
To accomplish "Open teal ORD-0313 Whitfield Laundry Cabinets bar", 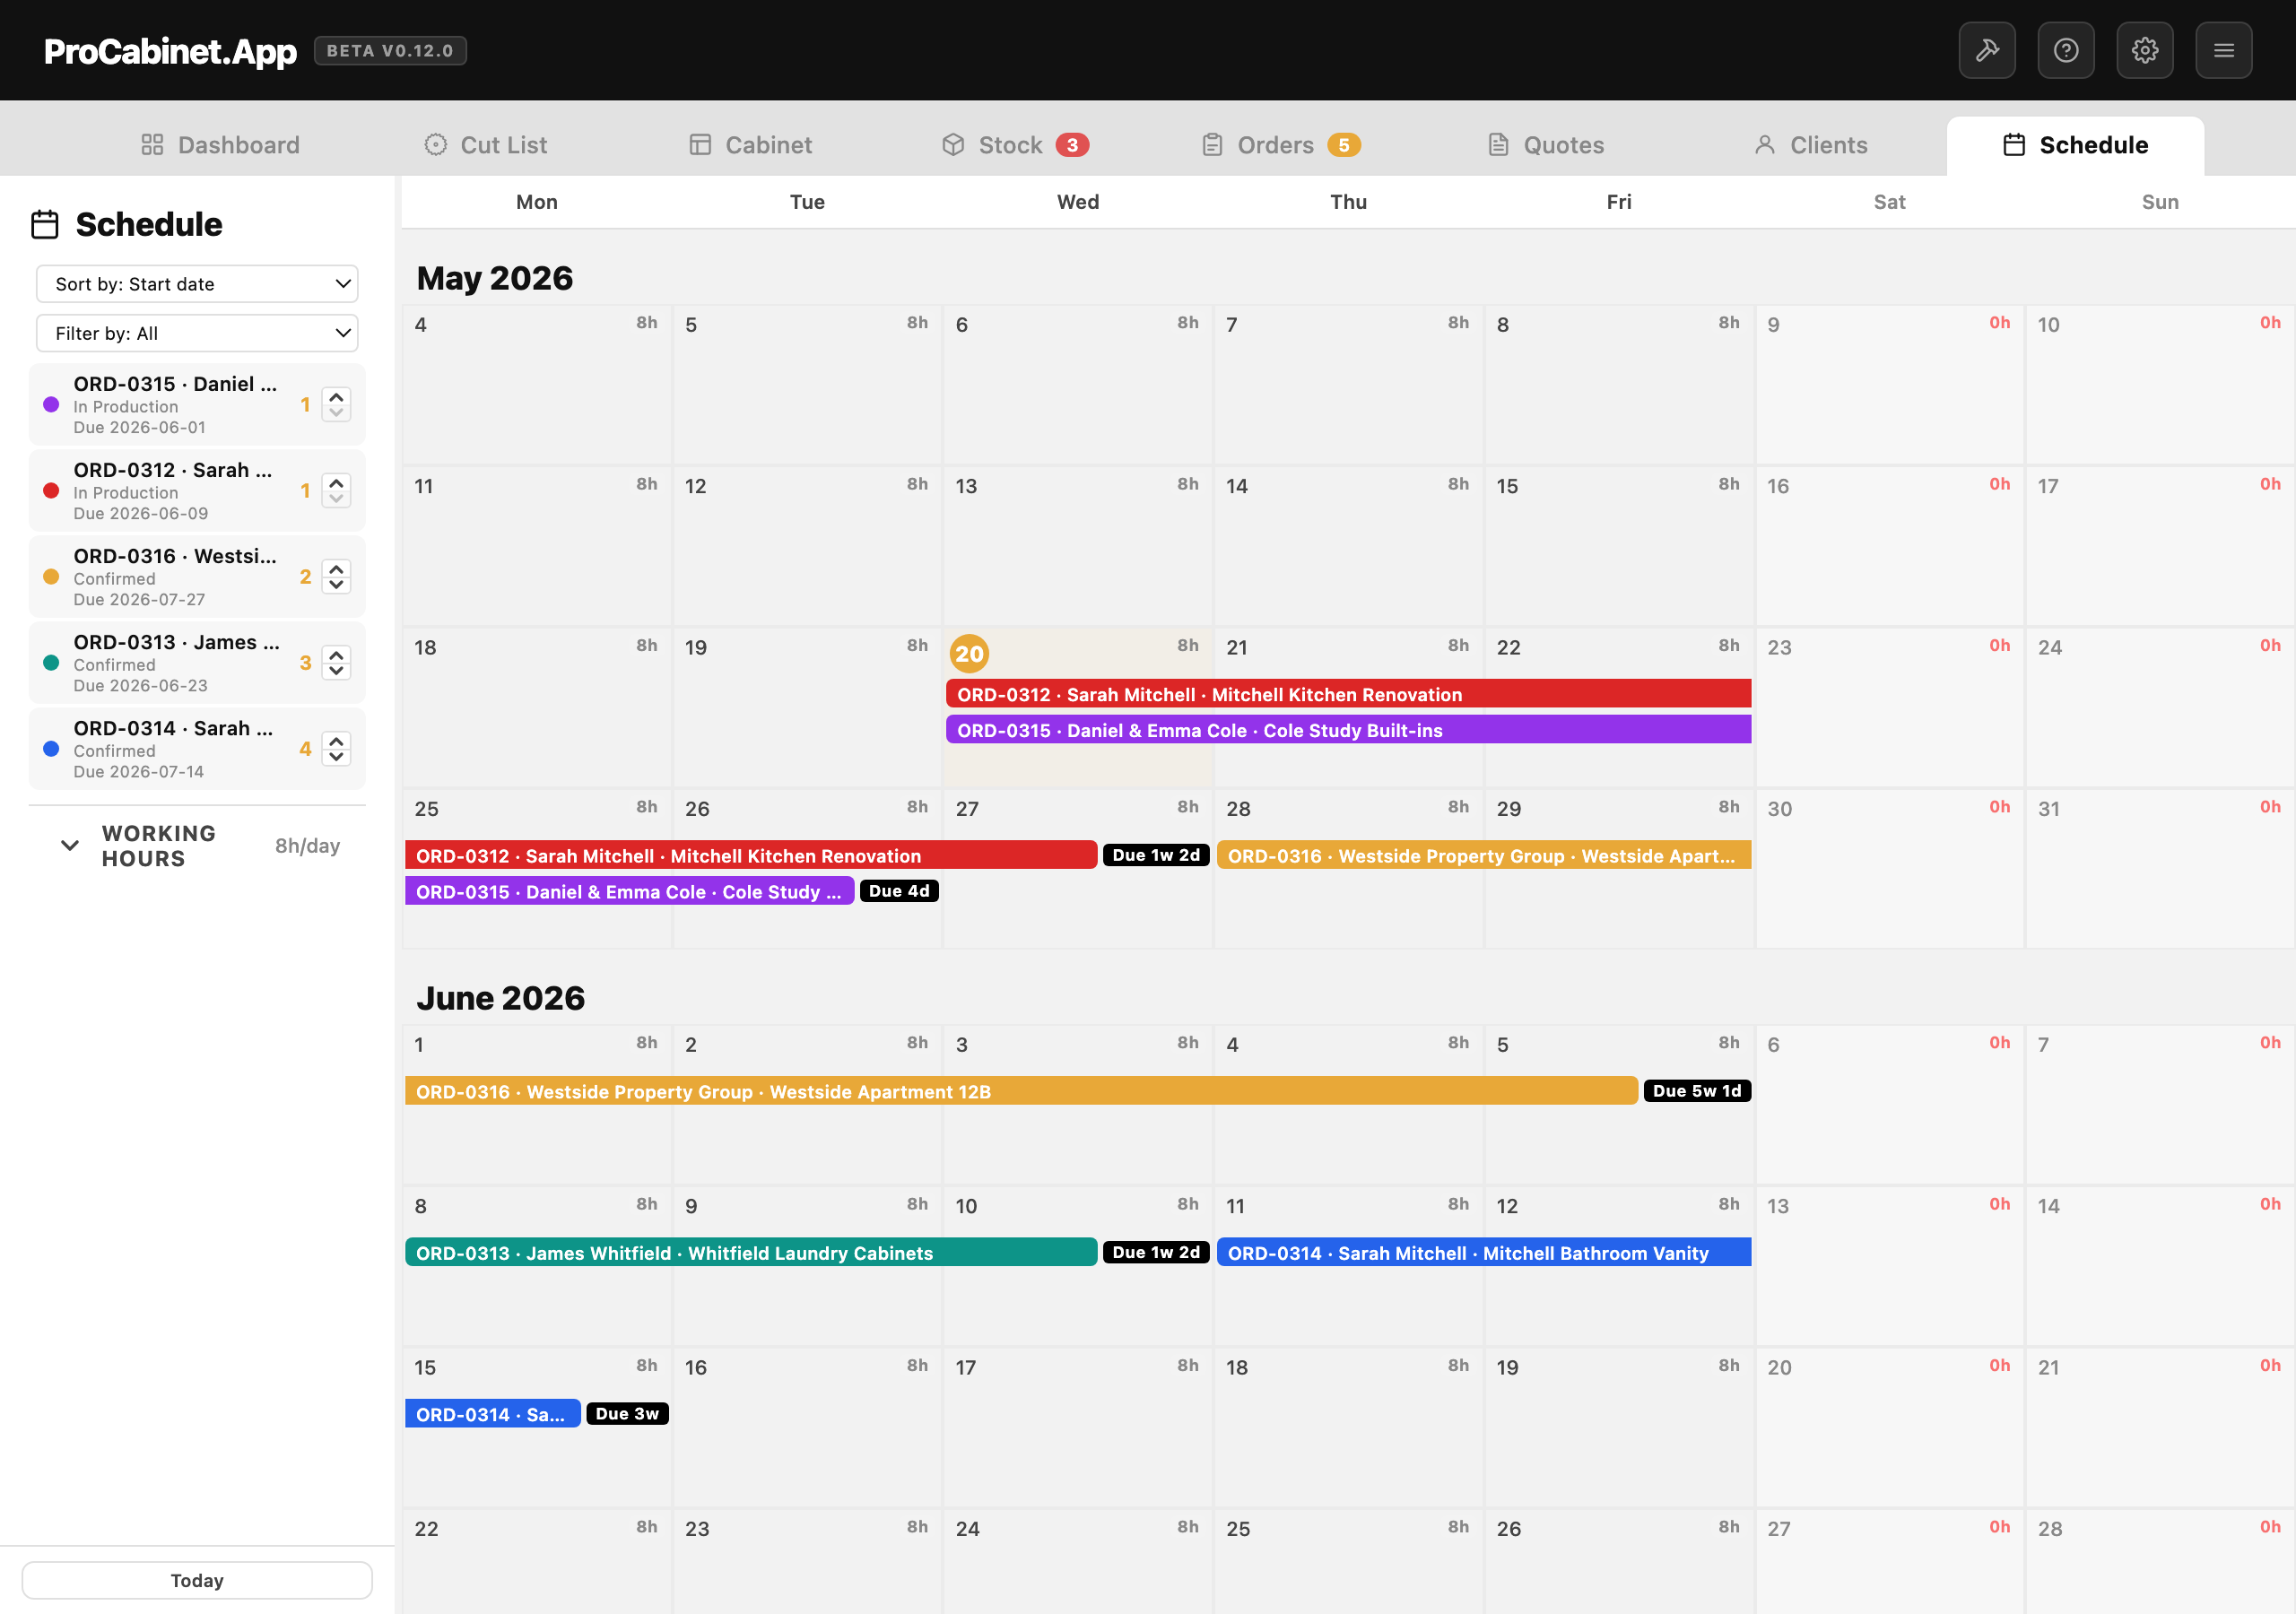I will click(x=751, y=1253).
